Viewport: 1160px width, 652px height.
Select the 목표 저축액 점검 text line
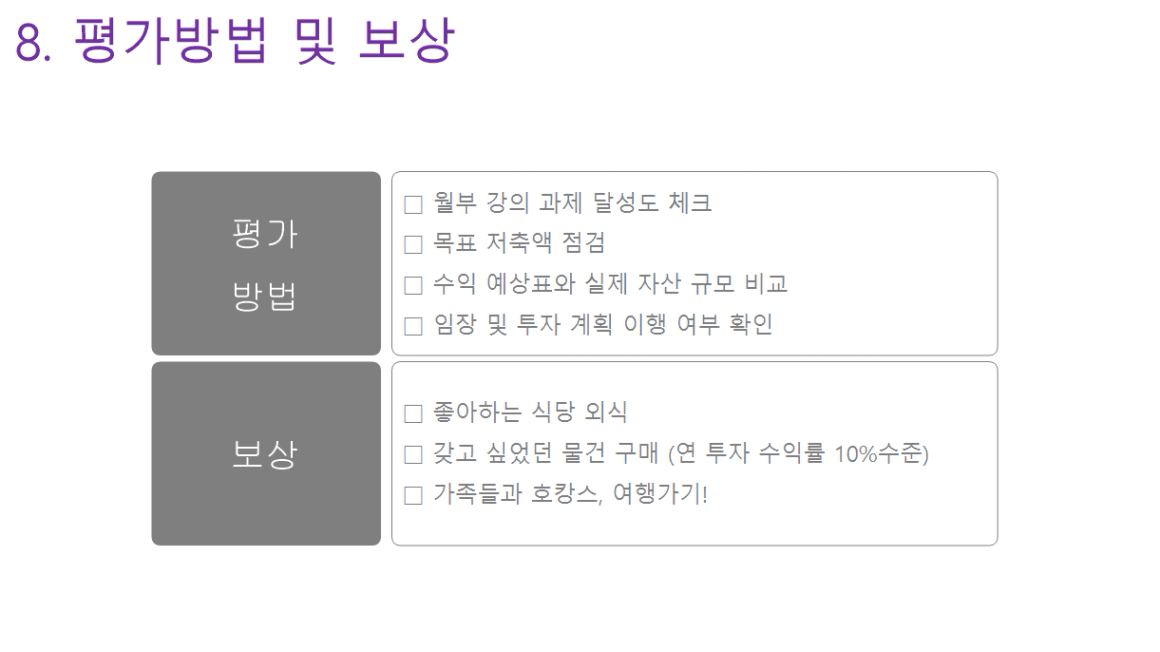[x=519, y=243]
